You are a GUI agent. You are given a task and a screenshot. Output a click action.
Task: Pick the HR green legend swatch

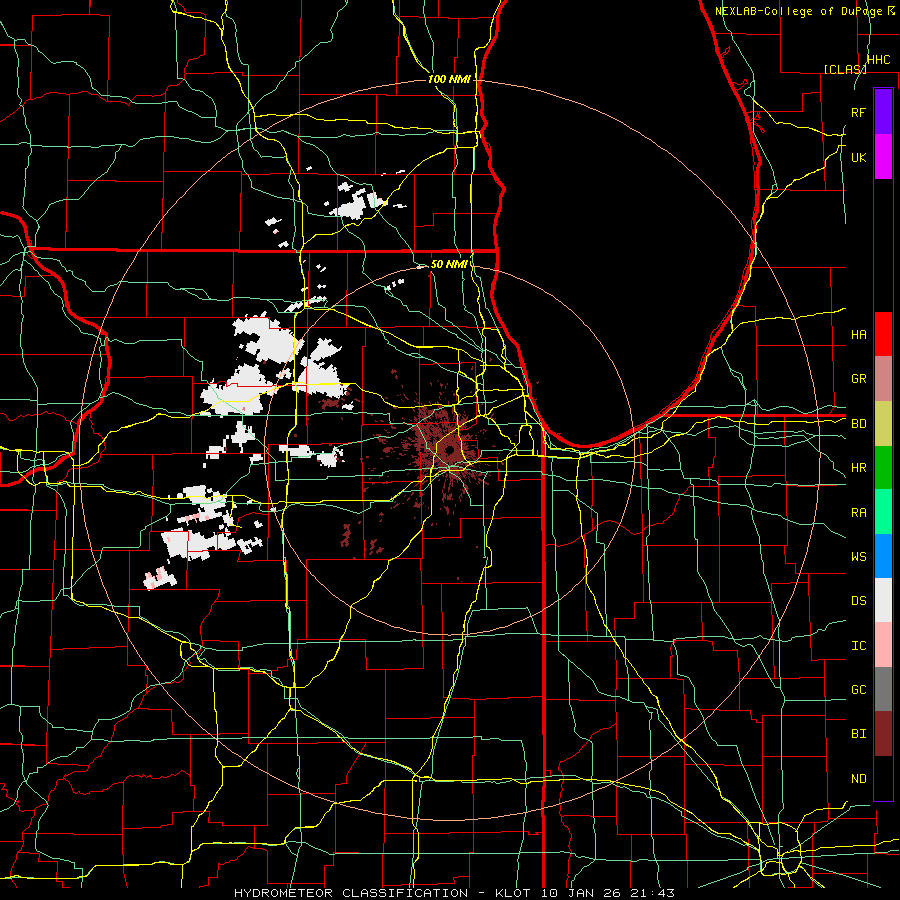(x=883, y=468)
